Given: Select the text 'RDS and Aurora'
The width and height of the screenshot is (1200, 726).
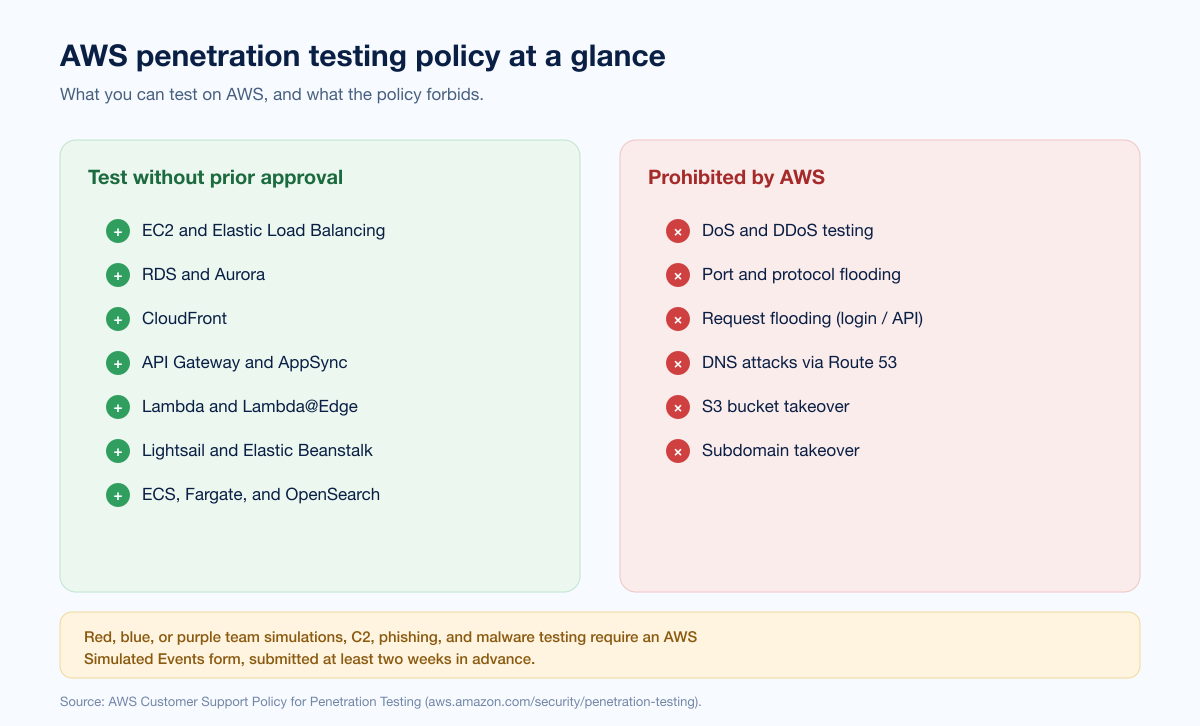Looking at the screenshot, I should (203, 274).
